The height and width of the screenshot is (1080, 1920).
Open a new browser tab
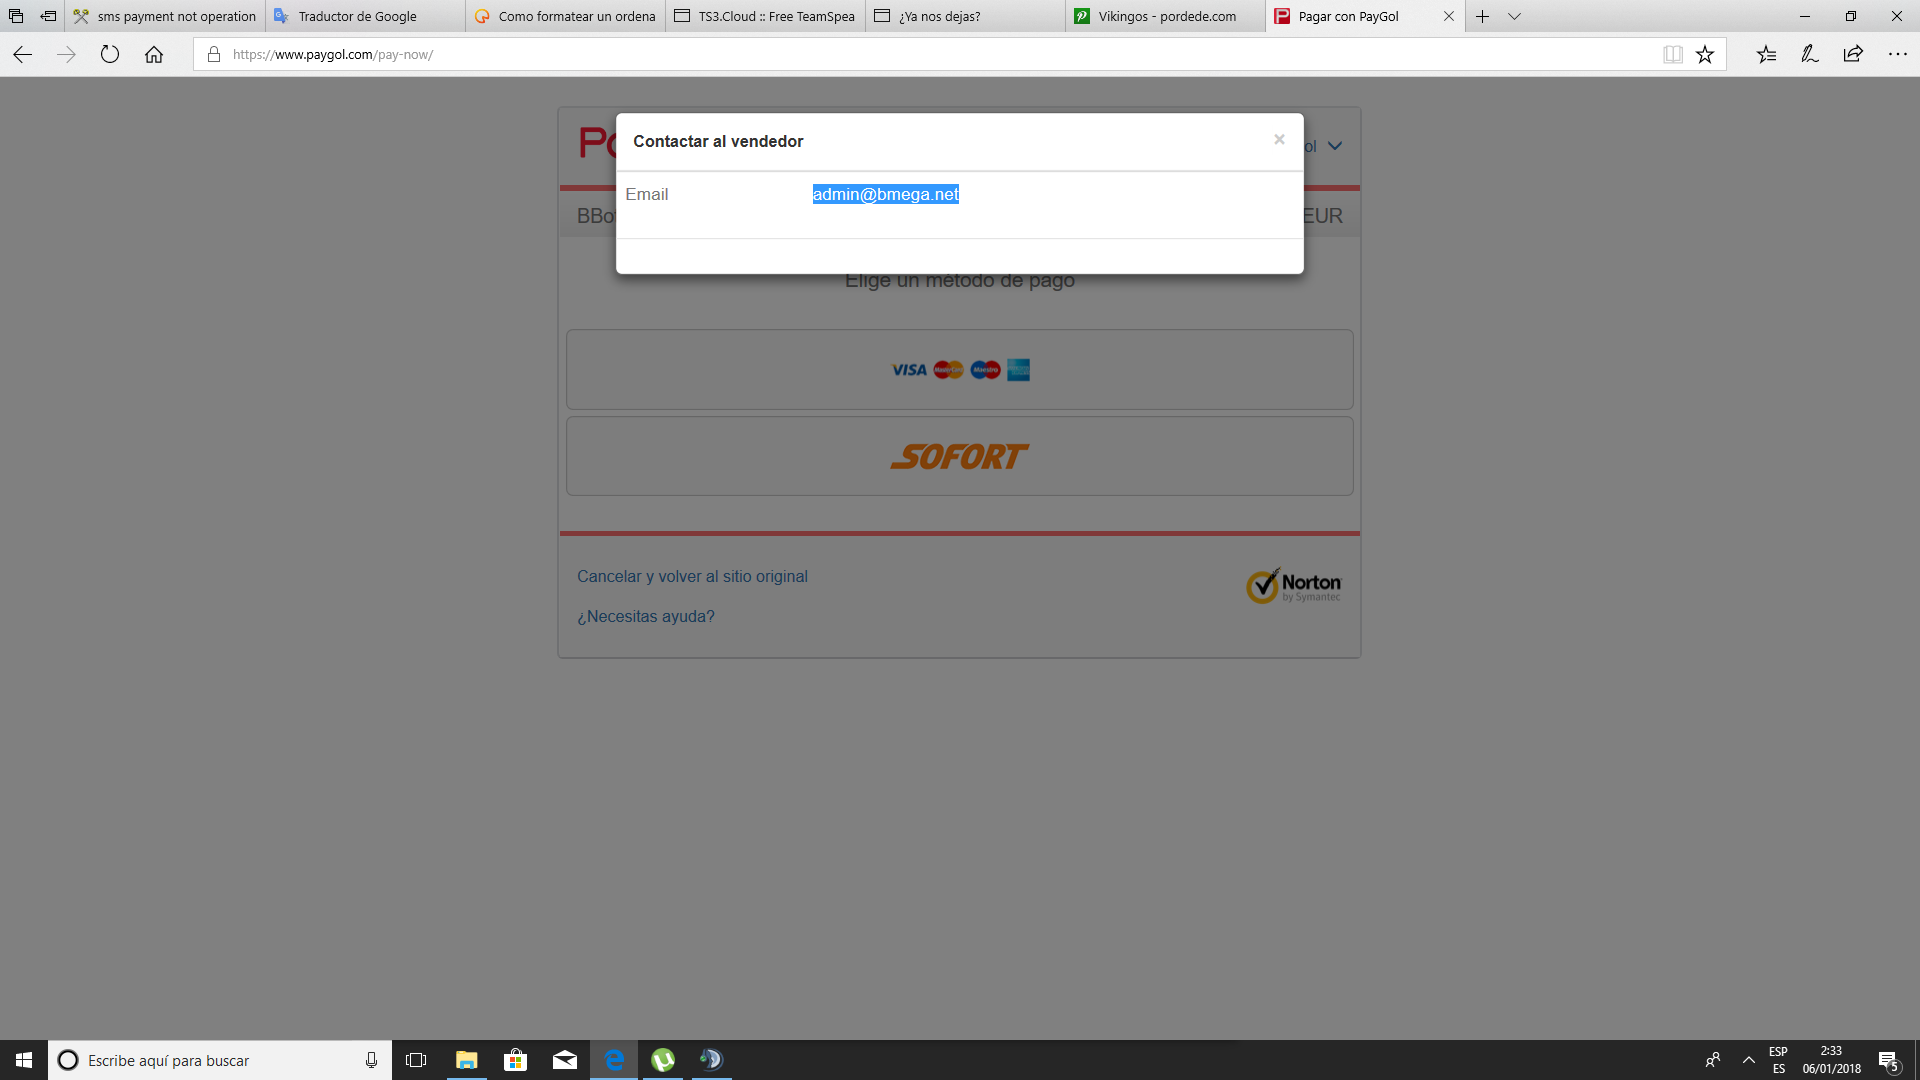point(1482,16)
